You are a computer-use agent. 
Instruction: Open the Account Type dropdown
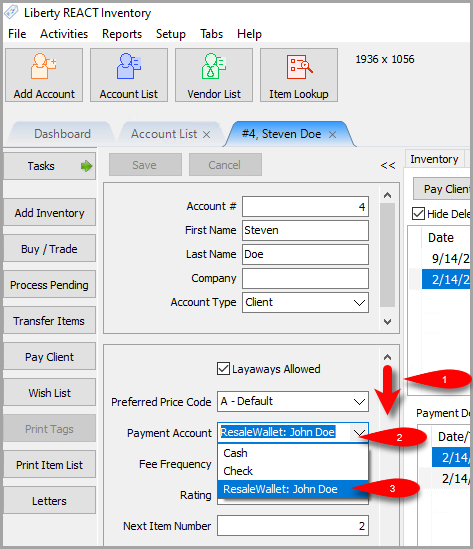pyautogui.click(x=359, y=303)
